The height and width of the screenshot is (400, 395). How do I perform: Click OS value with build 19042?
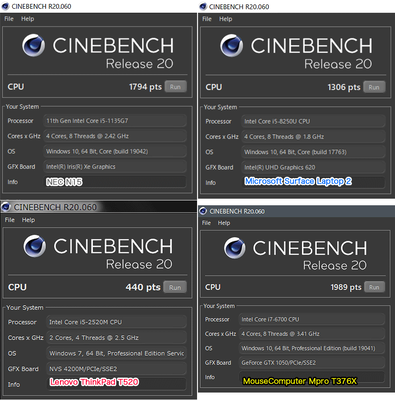(x=115, y=151)
